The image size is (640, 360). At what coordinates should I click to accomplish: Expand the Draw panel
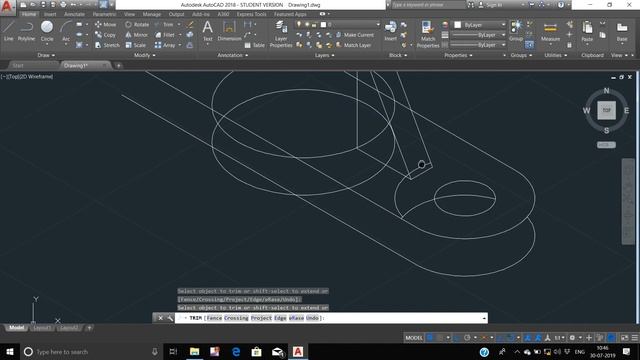pos(46,55)
